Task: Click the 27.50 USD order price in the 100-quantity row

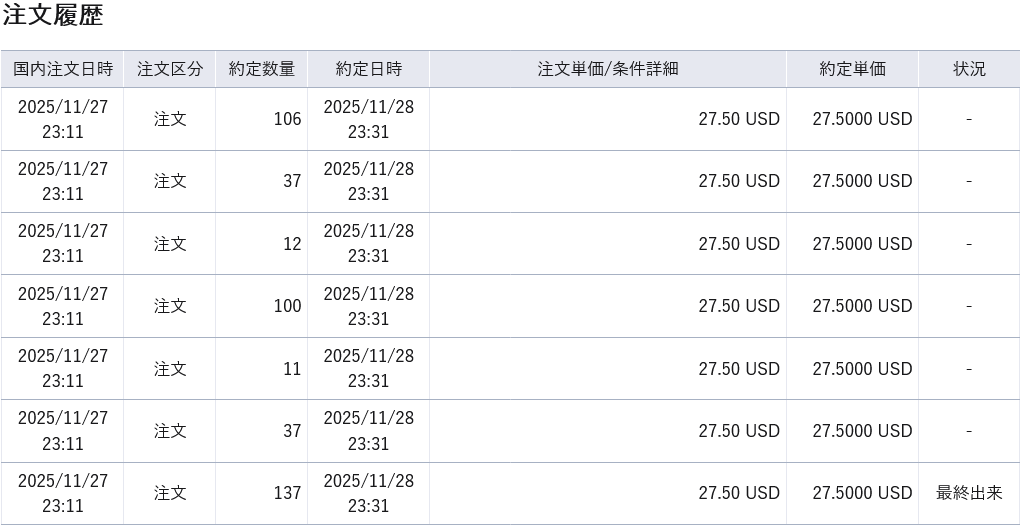Action: point(738,306)
